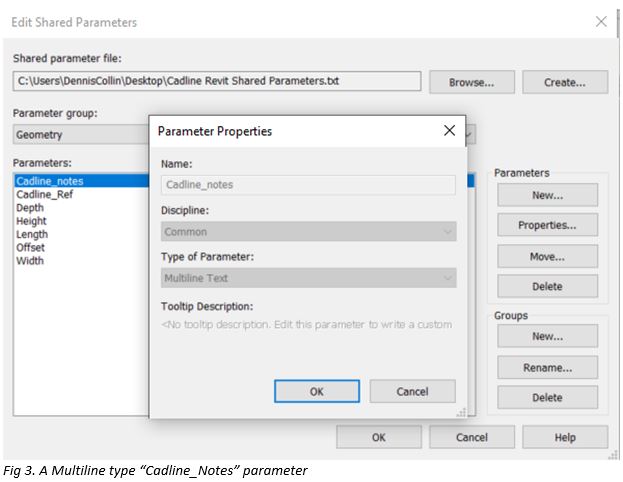Click Cancel in Edit Shared Parameters window
Viewport: 623px width, 482px height.
coord(472,437)
